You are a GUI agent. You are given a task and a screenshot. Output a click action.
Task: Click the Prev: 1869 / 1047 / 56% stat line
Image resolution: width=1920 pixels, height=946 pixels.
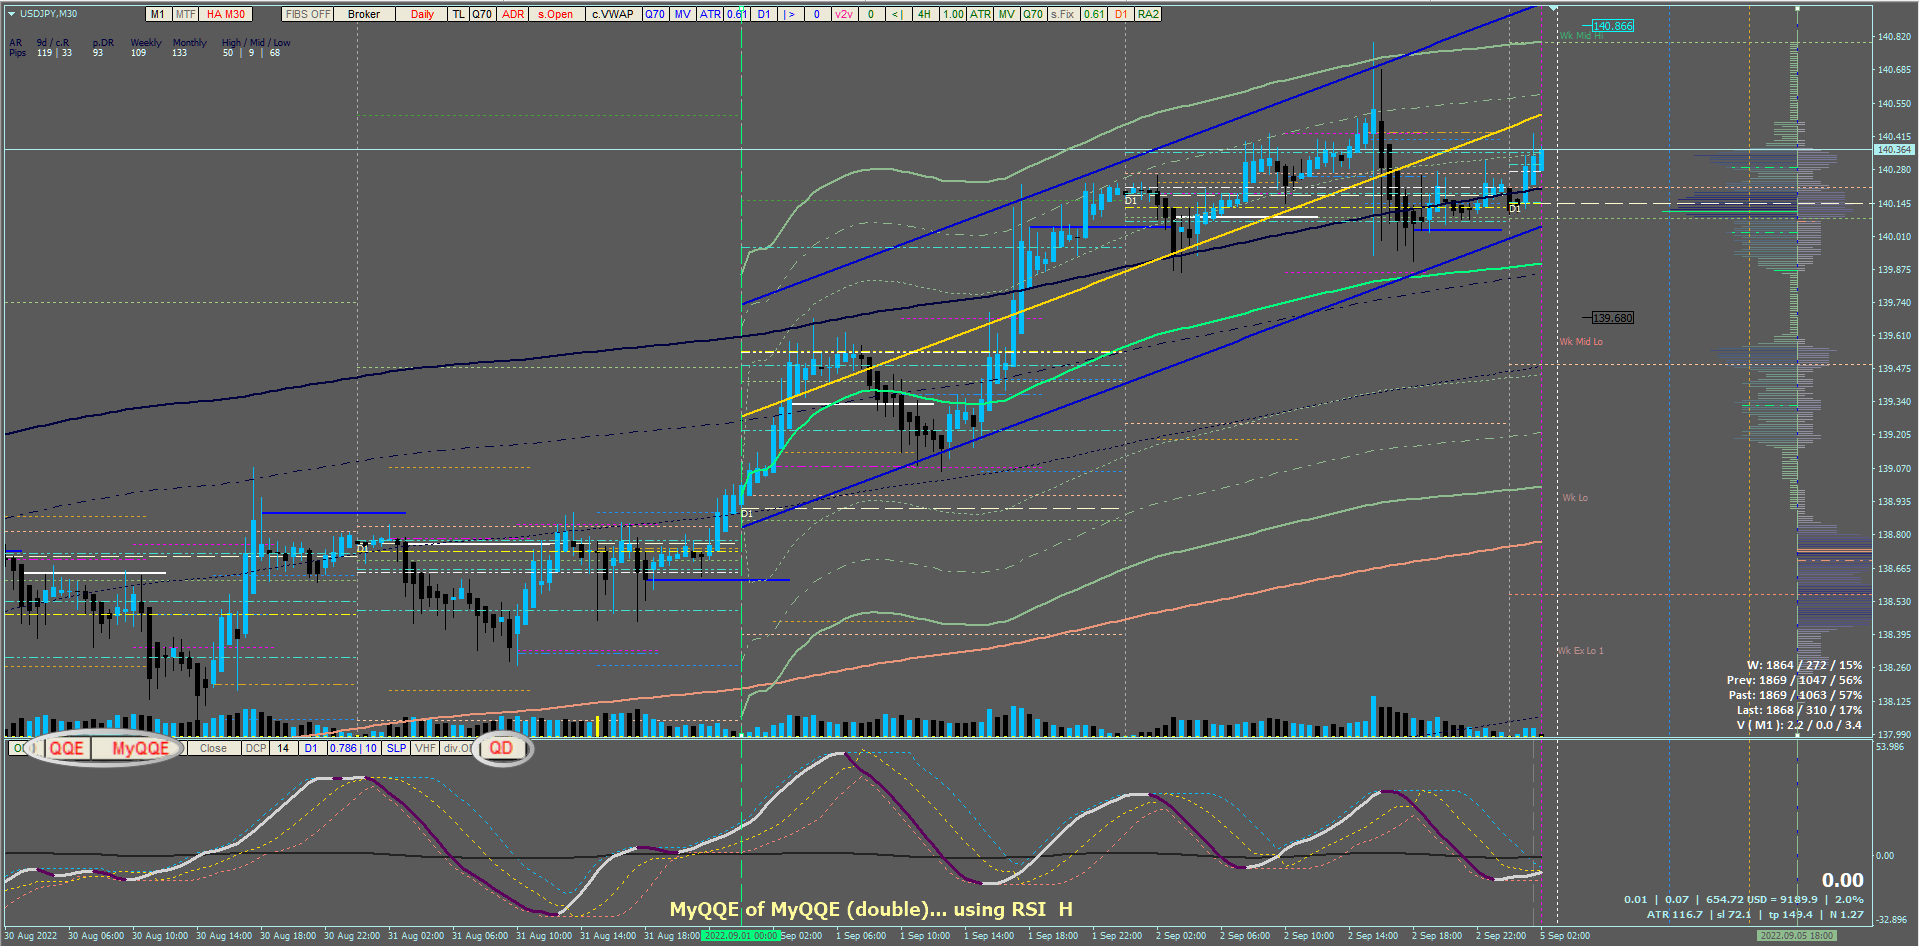point(1794,680)
